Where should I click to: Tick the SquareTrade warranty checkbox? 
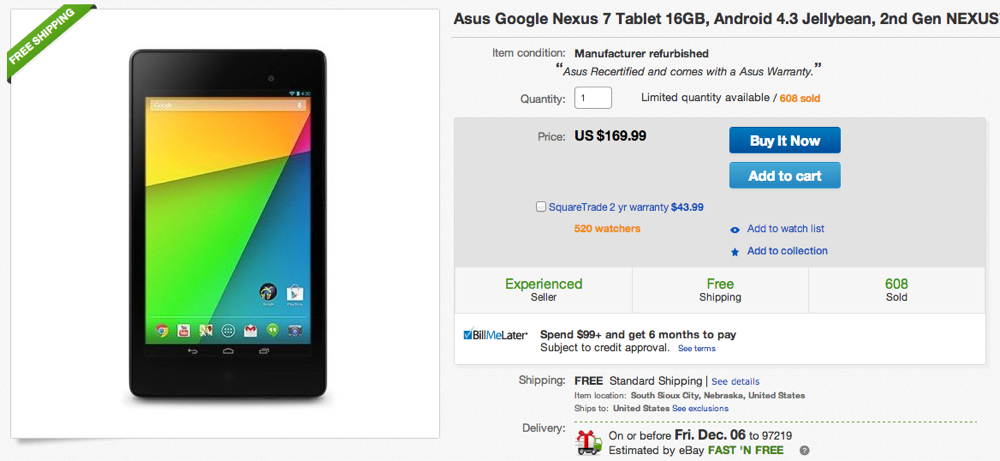(x=541, y=207)
